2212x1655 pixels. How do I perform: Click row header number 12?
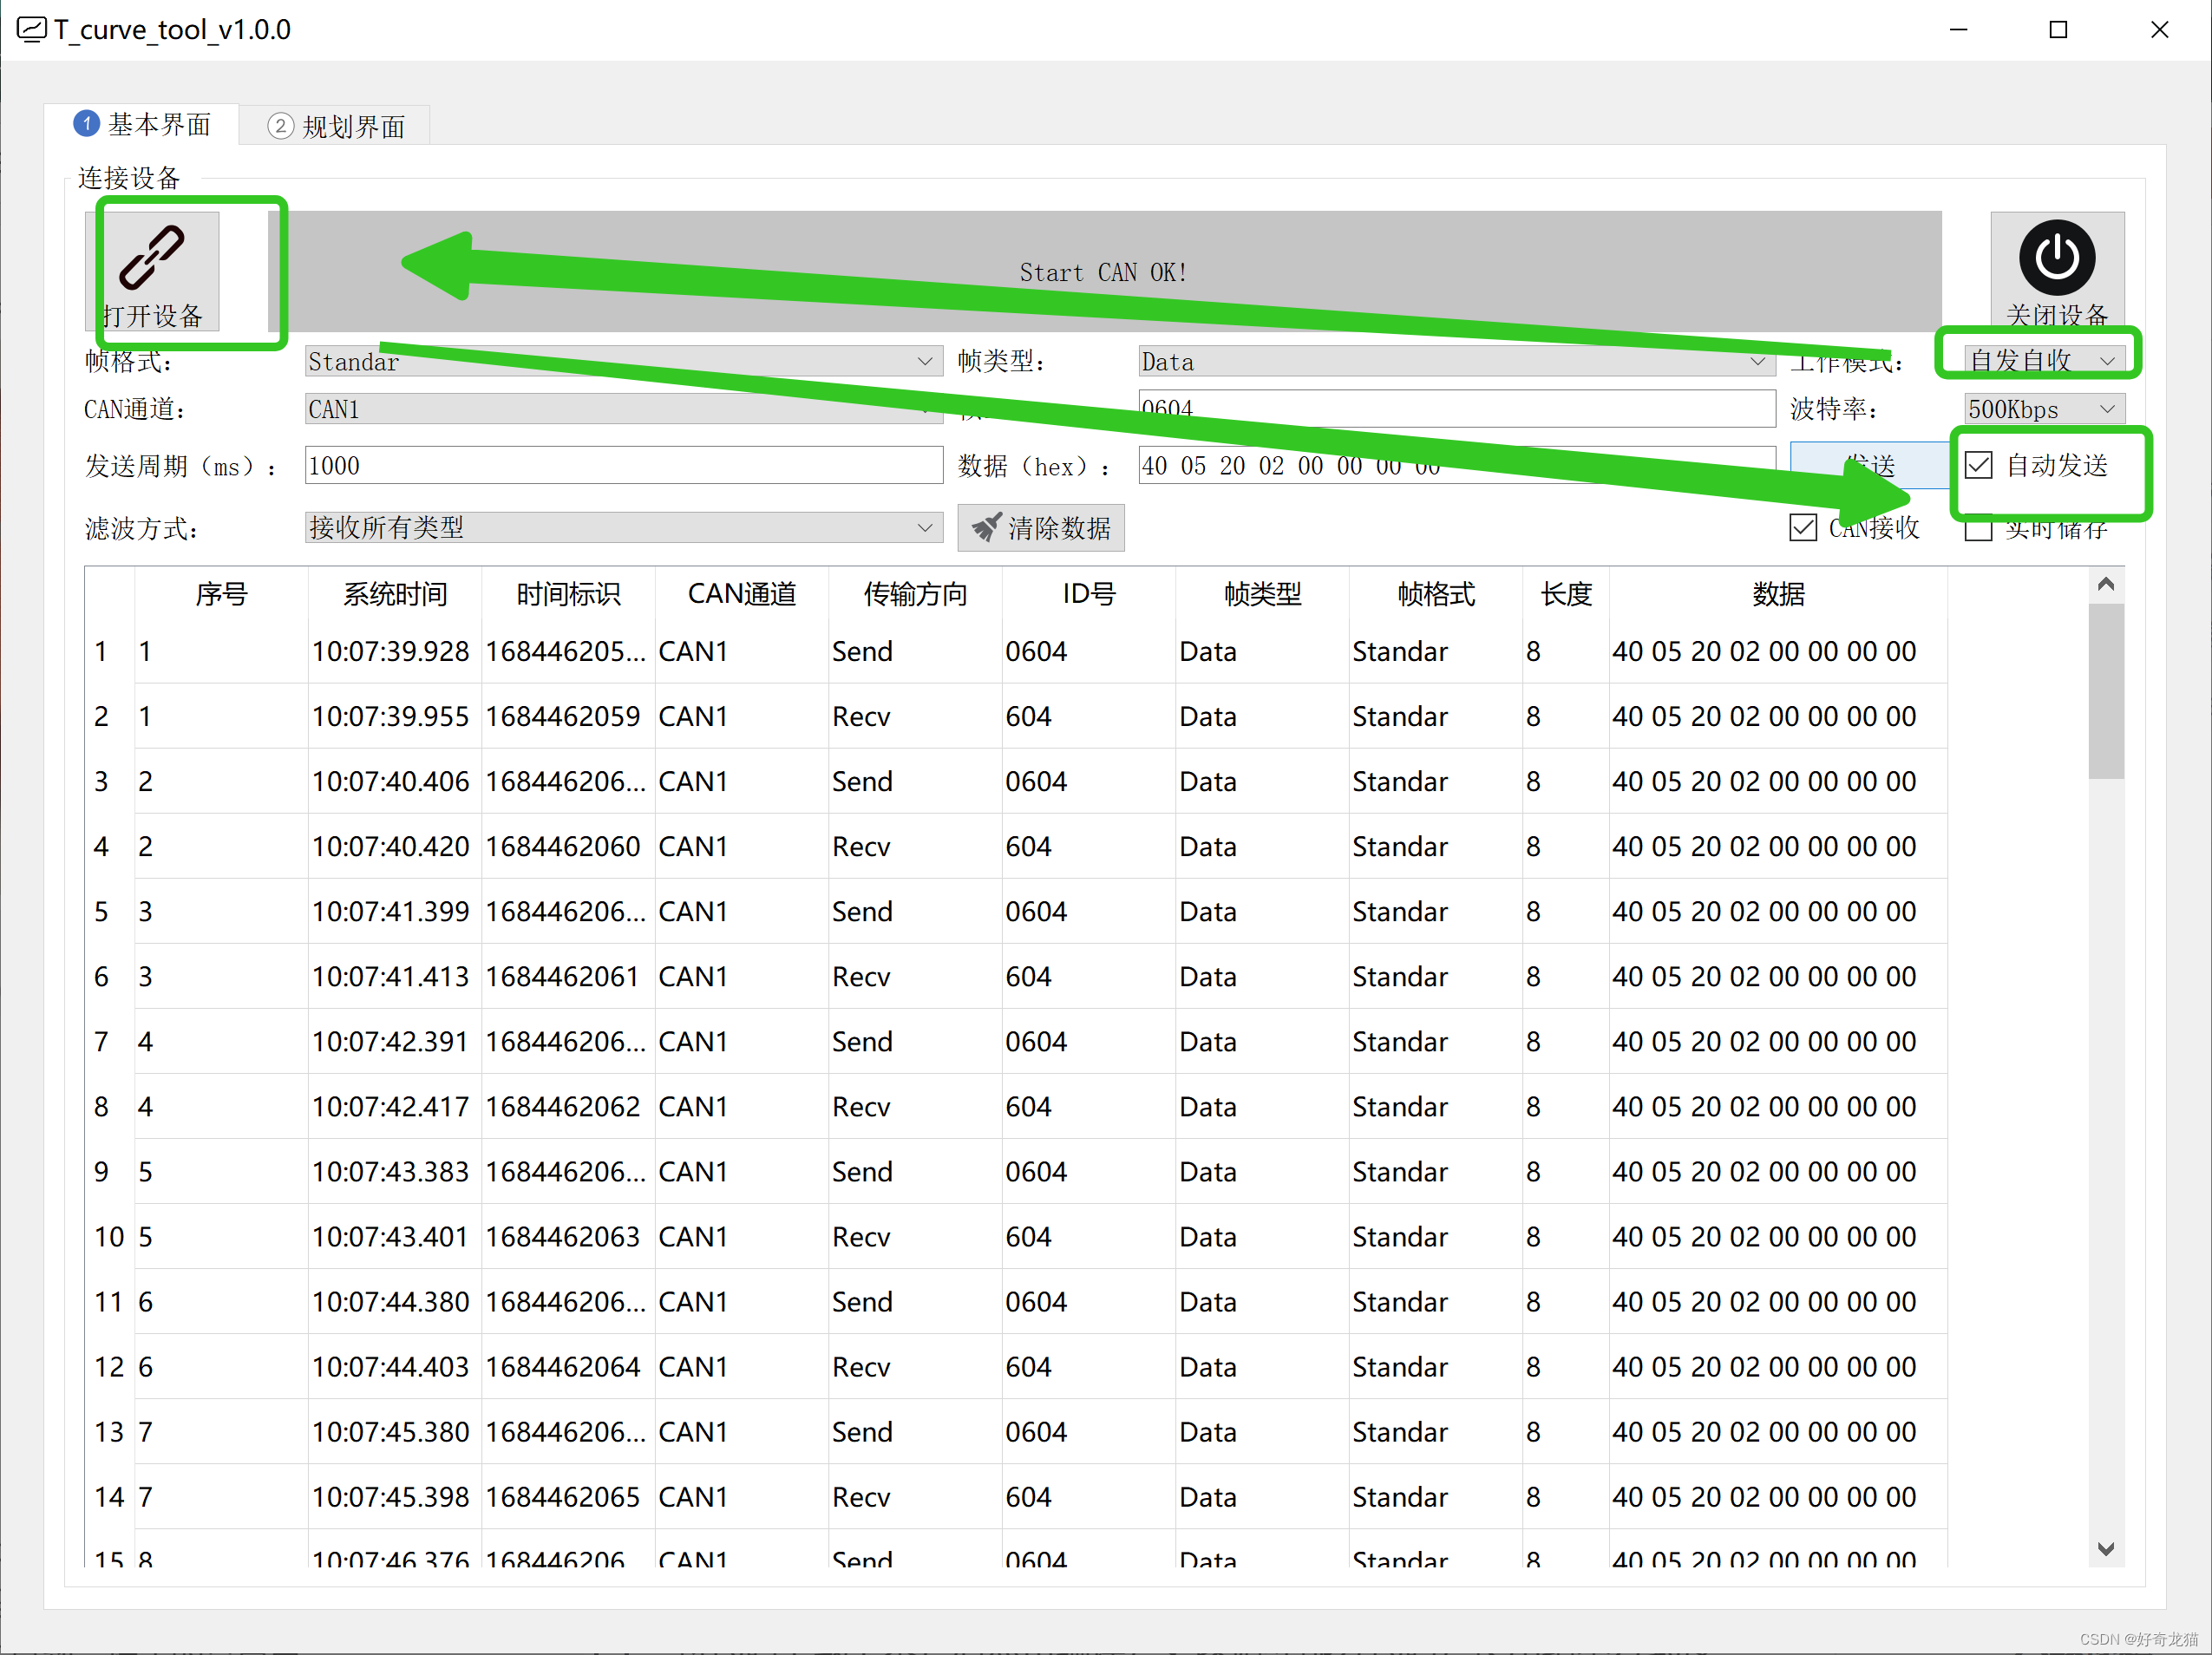click(x=109, y=1367)
